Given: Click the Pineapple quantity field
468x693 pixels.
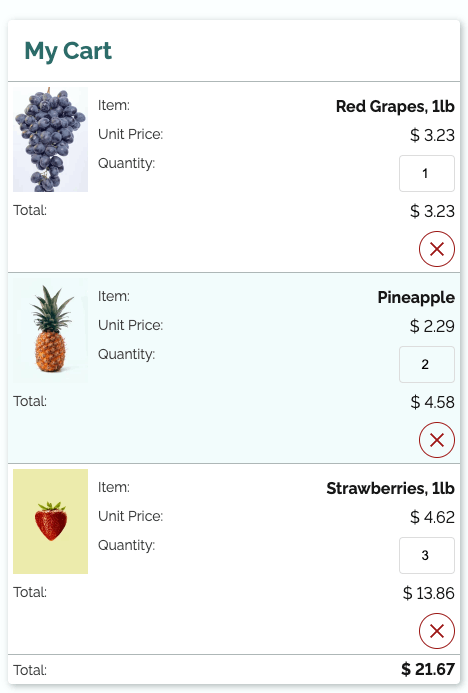Looking at the screenshot, I should 427,364.
